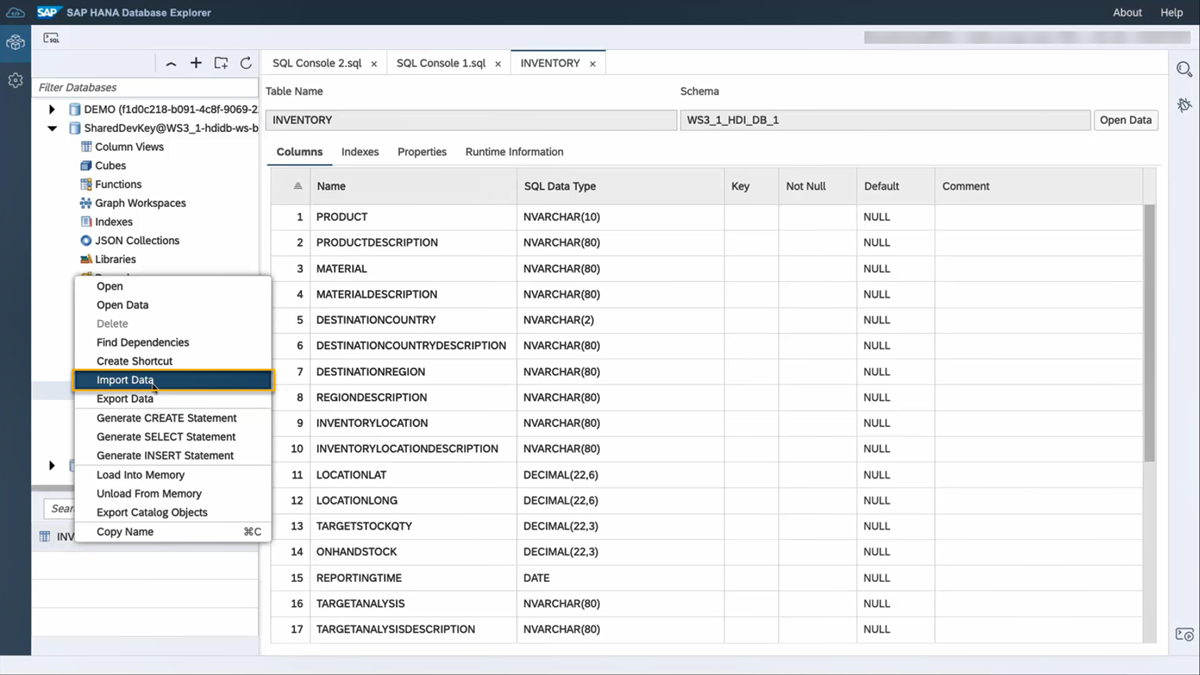Click the Indexes folder icon

(x=86, y=222)
